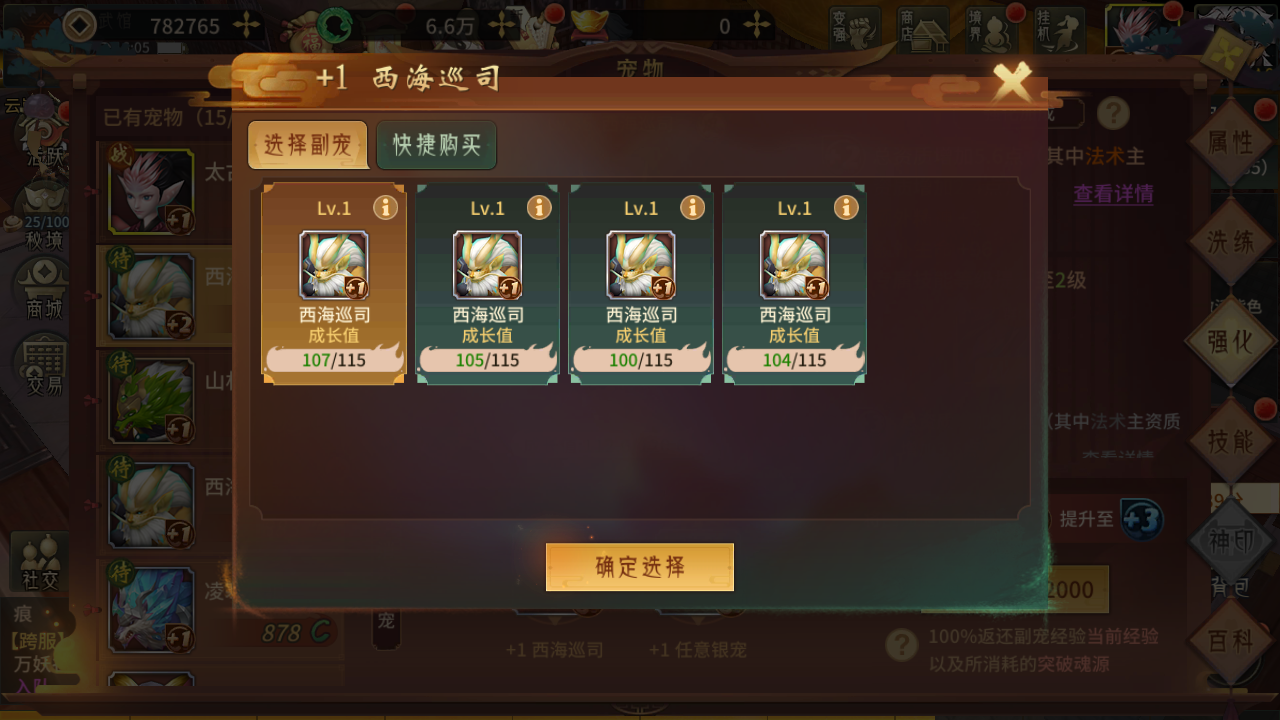Image resolution: width=1280 pixels, height=720 pixels.
Task: Open info icon on pet card 107/115
Action: [386, 207]
